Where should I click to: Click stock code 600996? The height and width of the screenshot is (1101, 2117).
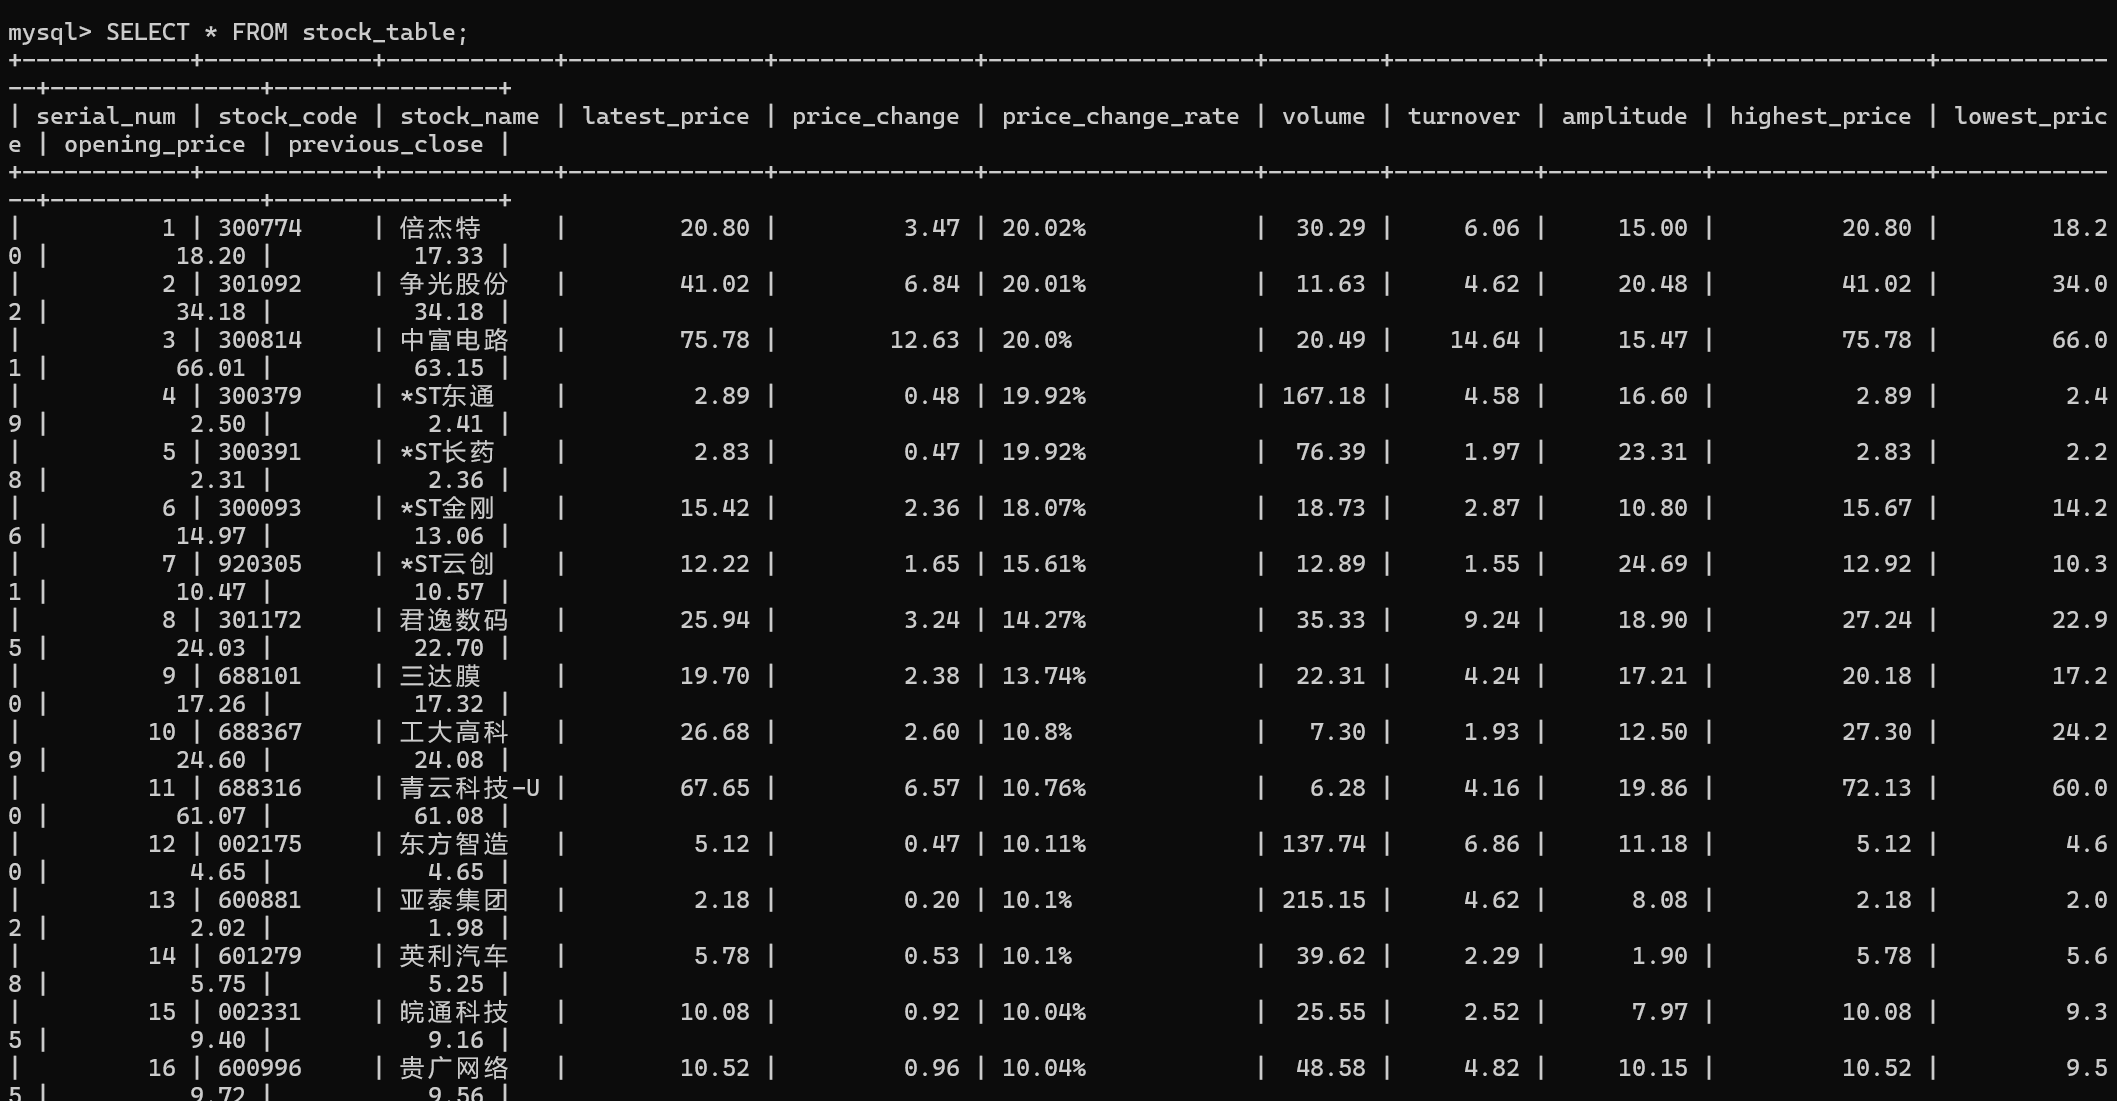pos(260,1068)
